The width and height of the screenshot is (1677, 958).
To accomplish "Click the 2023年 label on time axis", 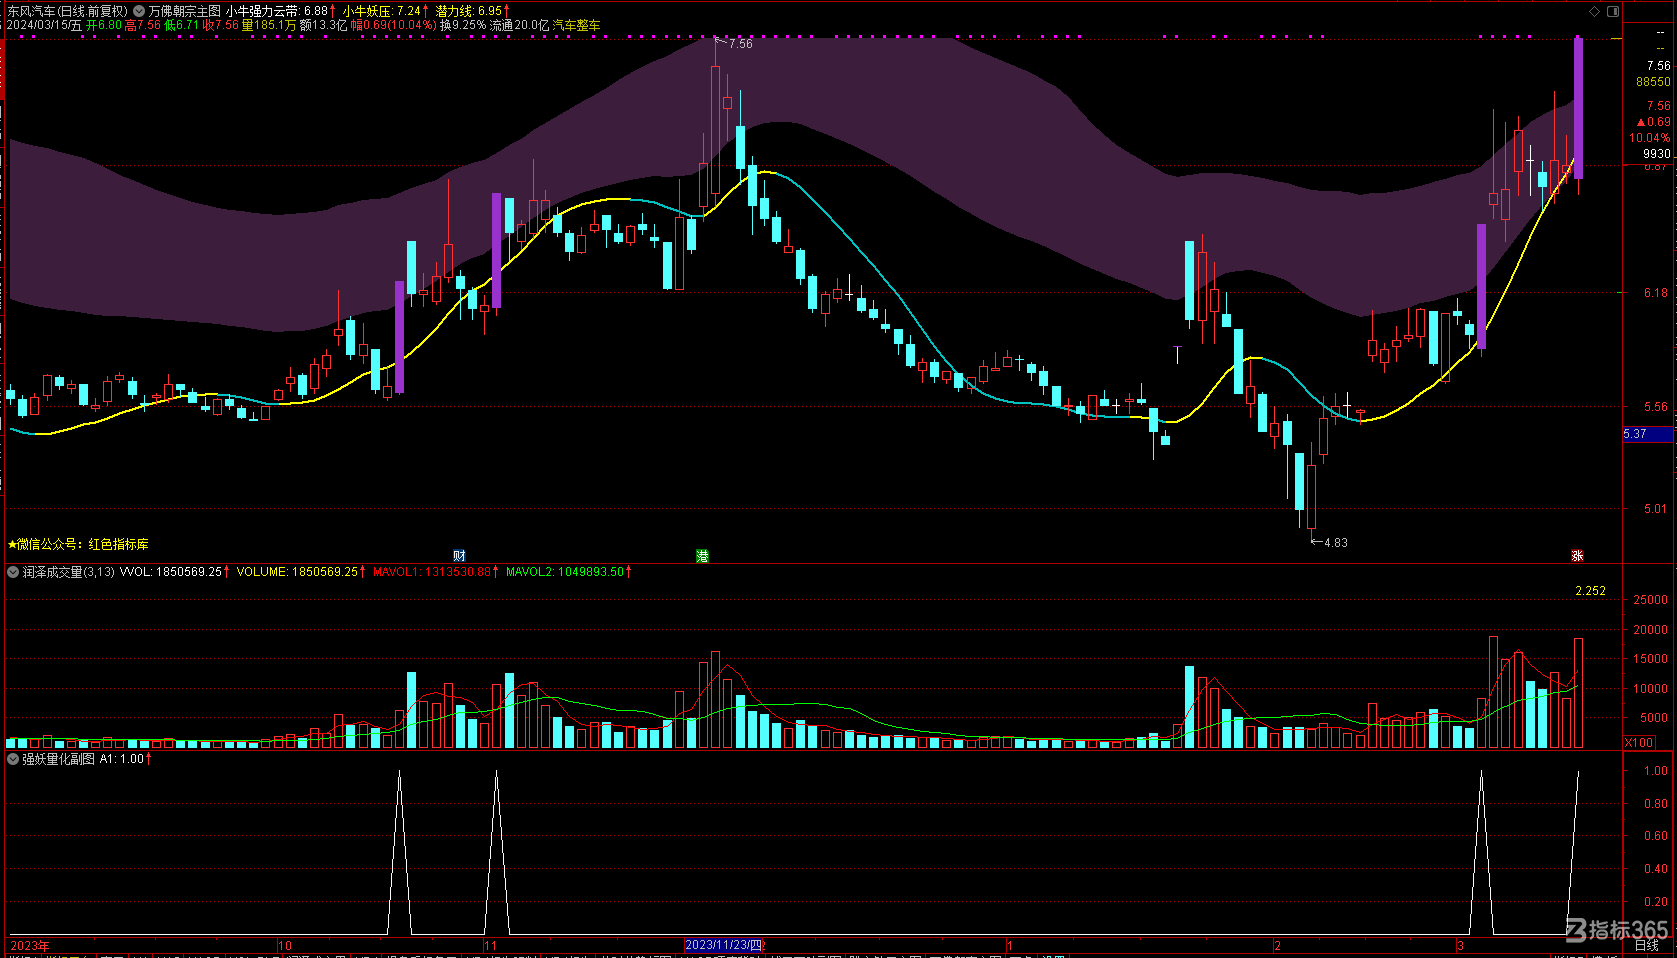I will tap(29, 945).
